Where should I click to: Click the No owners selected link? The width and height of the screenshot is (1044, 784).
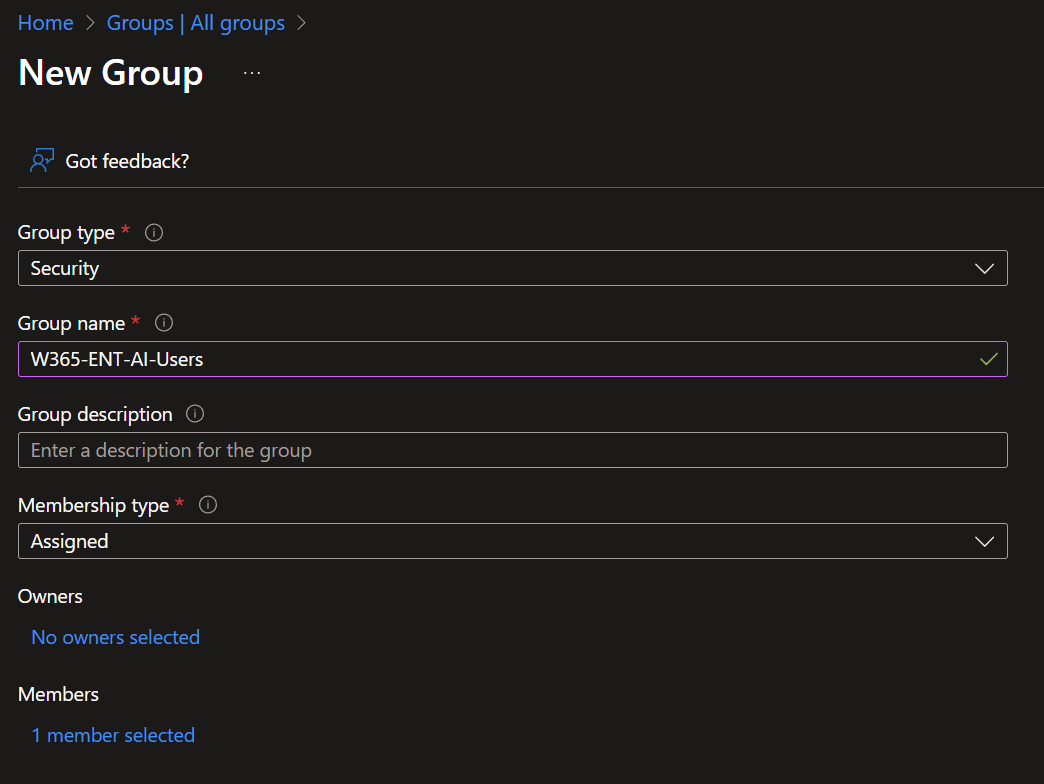click(x=115, y=637)
